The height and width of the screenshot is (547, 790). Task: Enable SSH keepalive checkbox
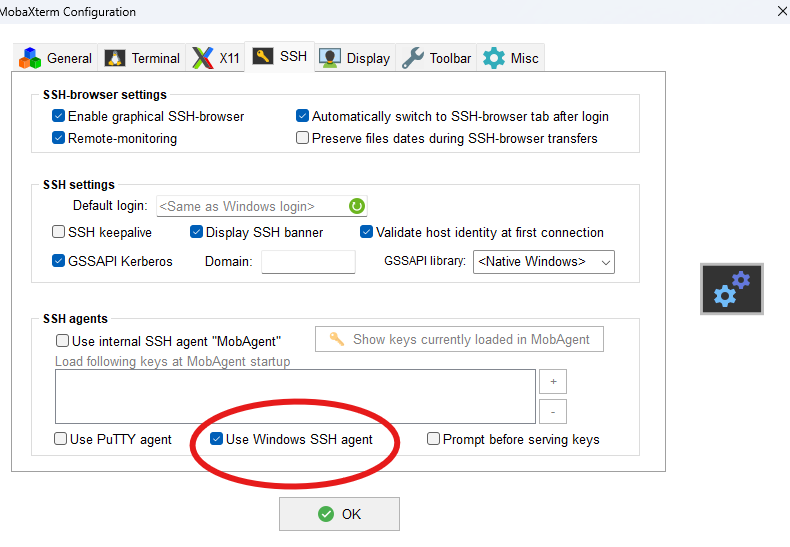click(58, 232)
